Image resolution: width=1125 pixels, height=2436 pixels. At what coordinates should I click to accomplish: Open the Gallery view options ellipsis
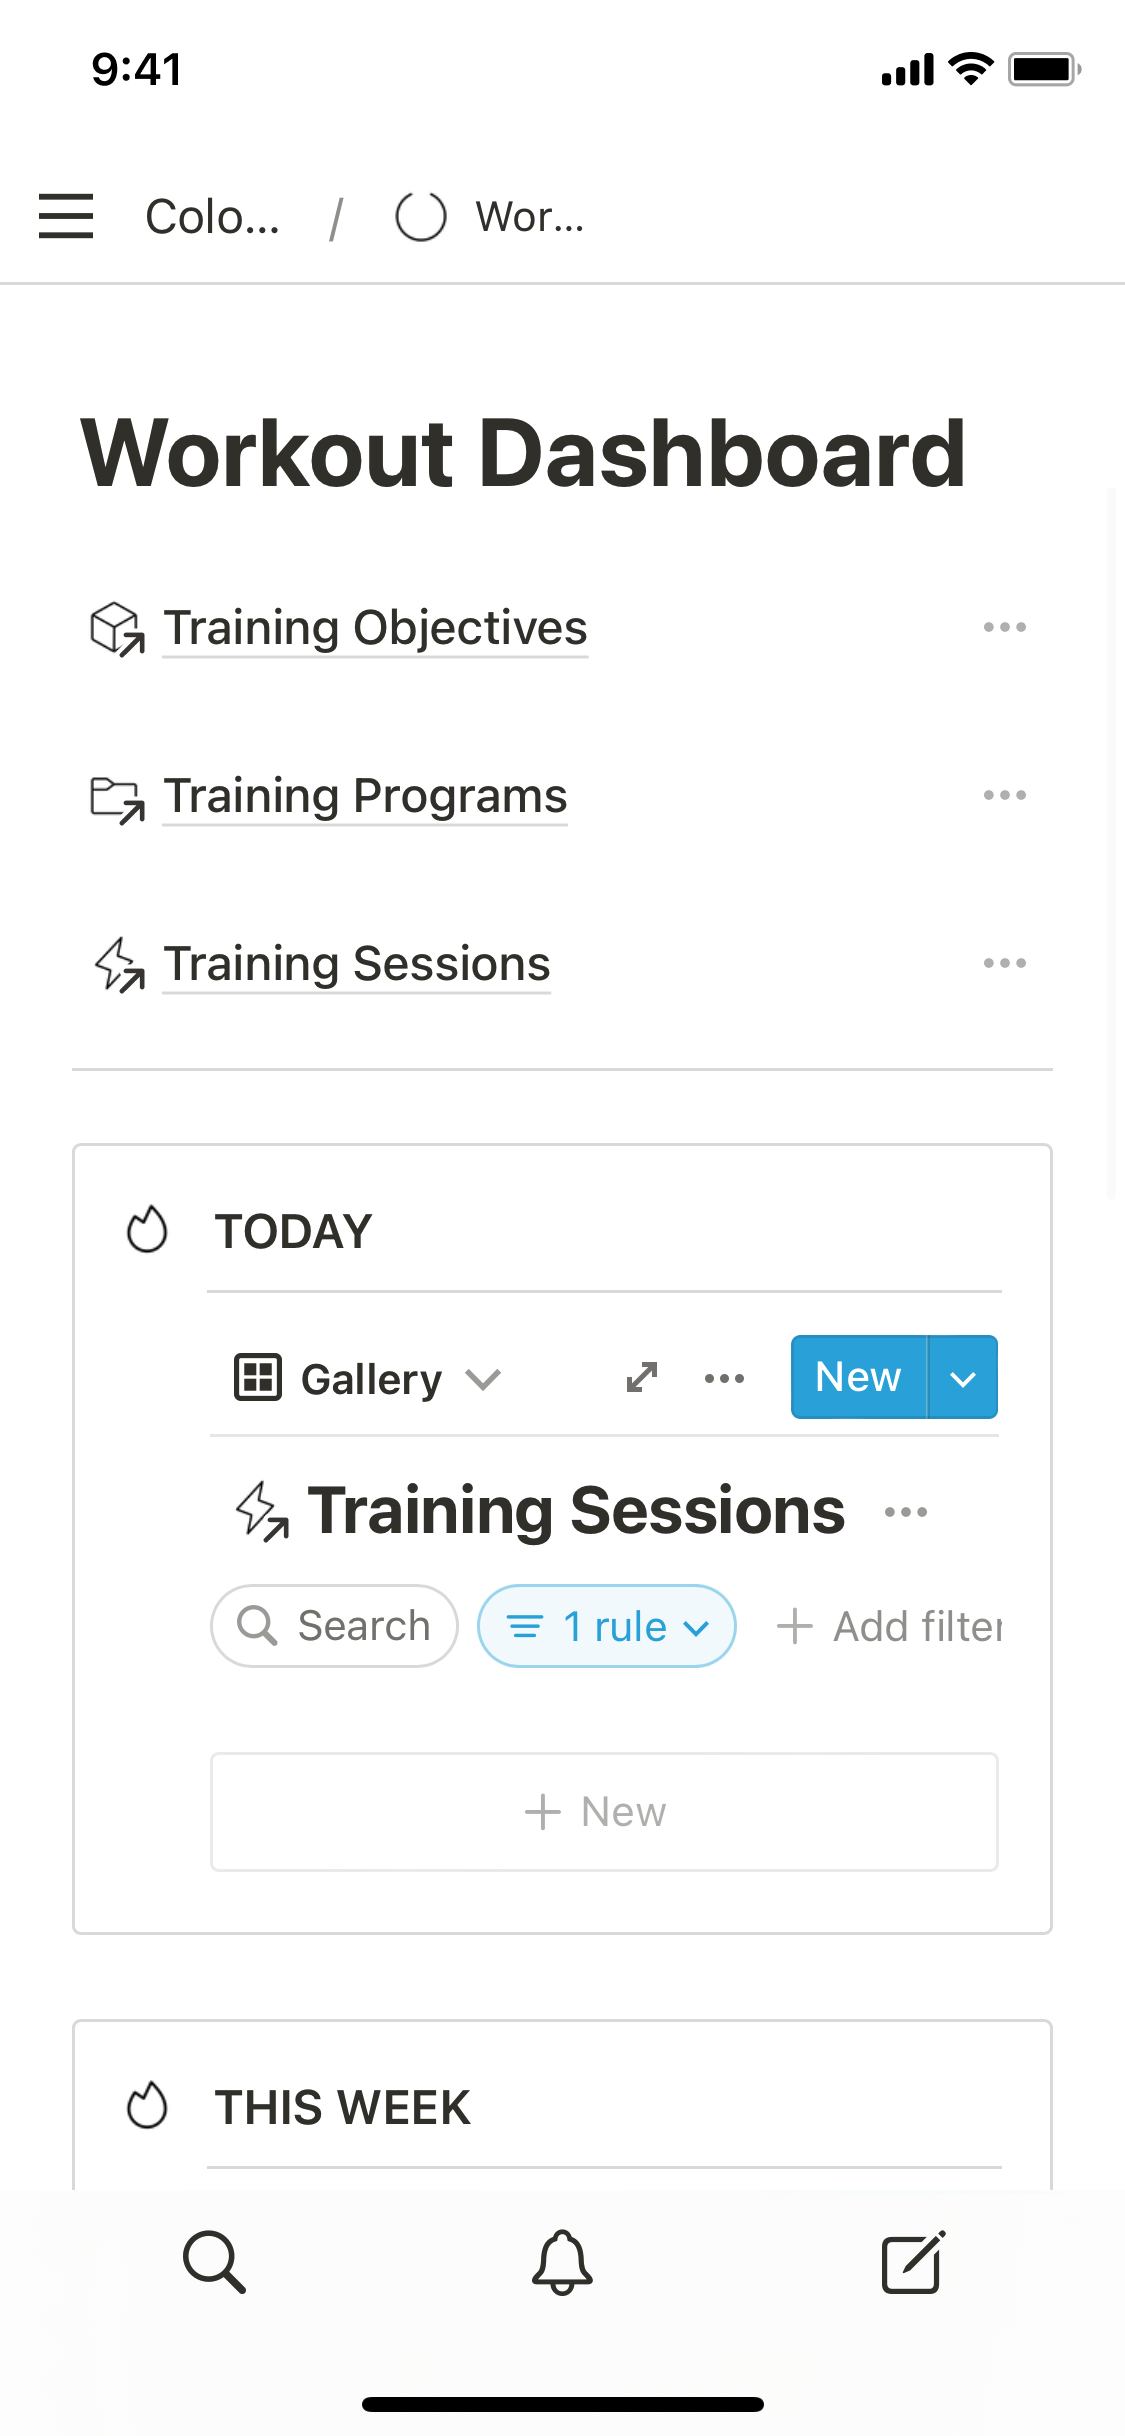(x=724, y=1378)
